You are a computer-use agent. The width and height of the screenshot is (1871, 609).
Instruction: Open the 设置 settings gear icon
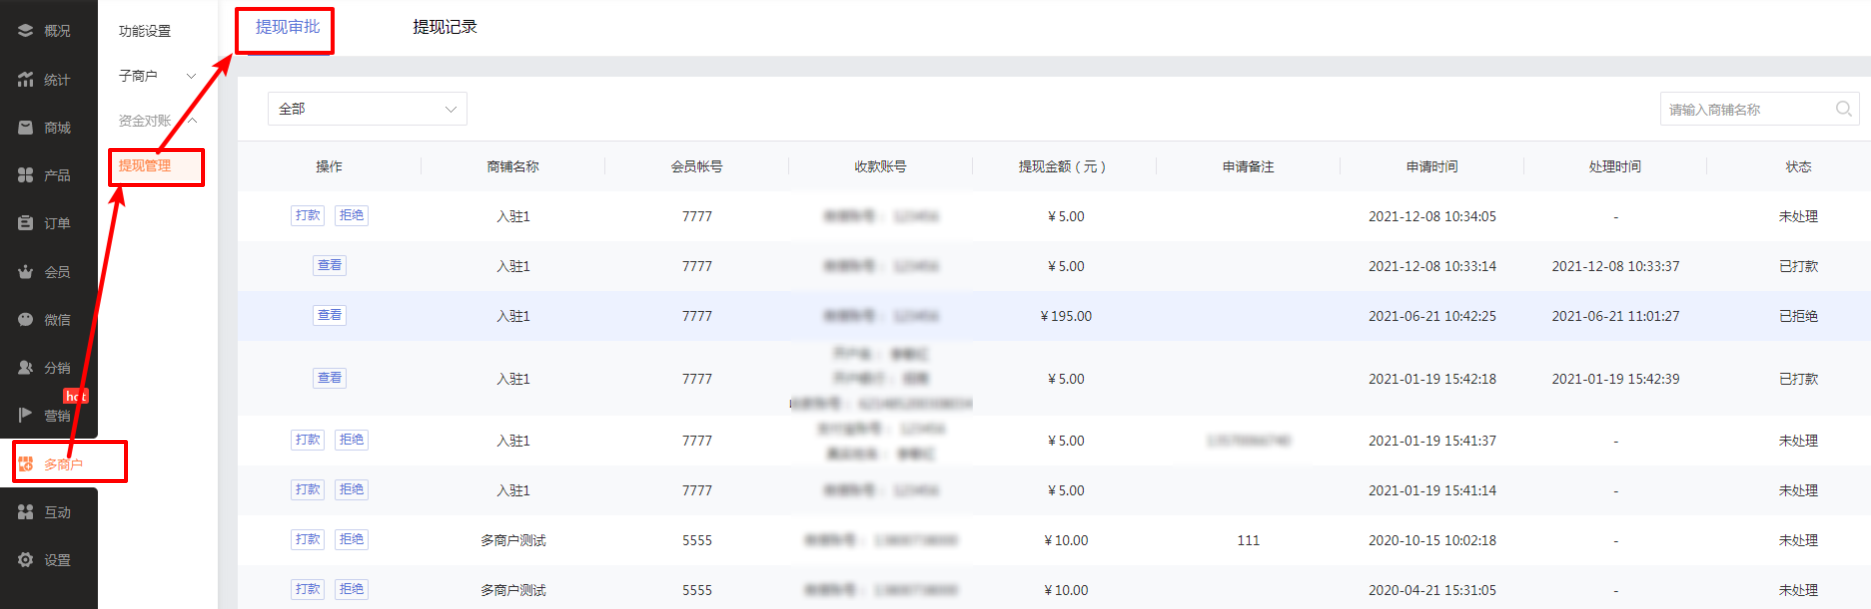pos(26,559)
